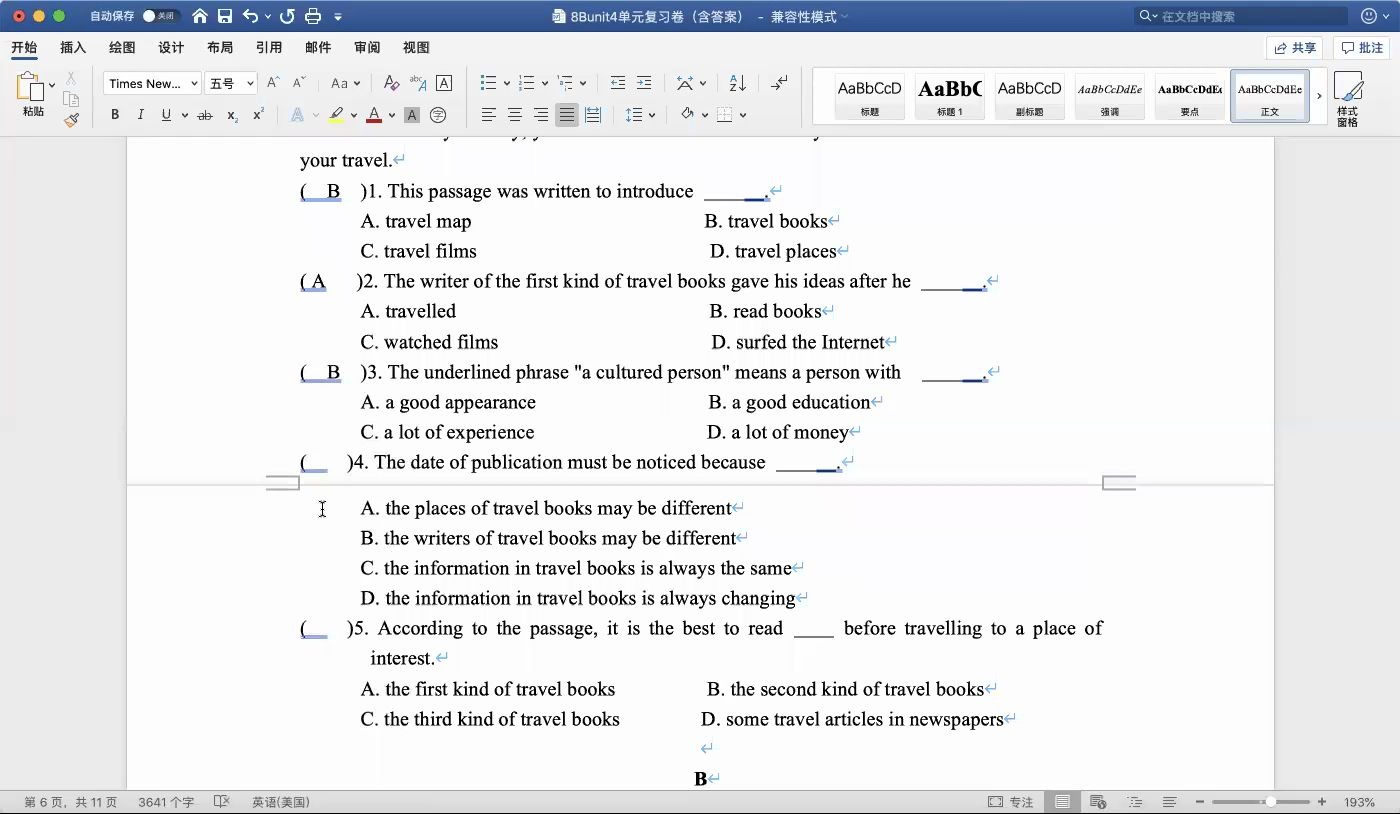The width and height of the screenshot is (1400, 814).
Task: Expand the bullet list dropdown arrow
Action: coord(507,84)
